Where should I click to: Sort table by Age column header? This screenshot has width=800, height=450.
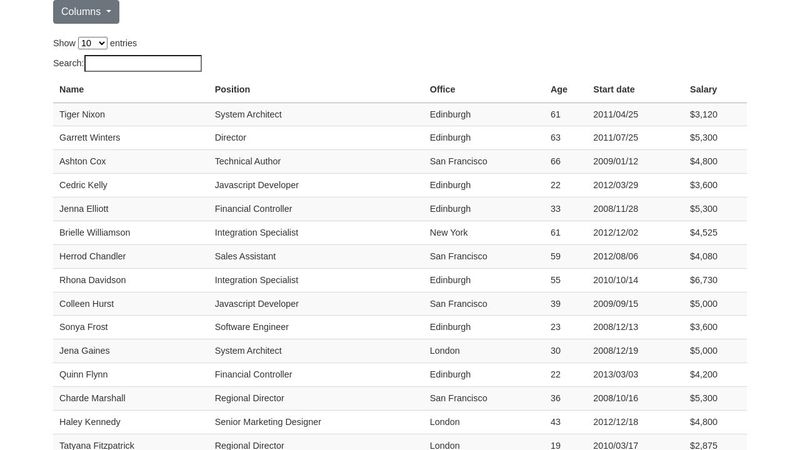(559, 89)
